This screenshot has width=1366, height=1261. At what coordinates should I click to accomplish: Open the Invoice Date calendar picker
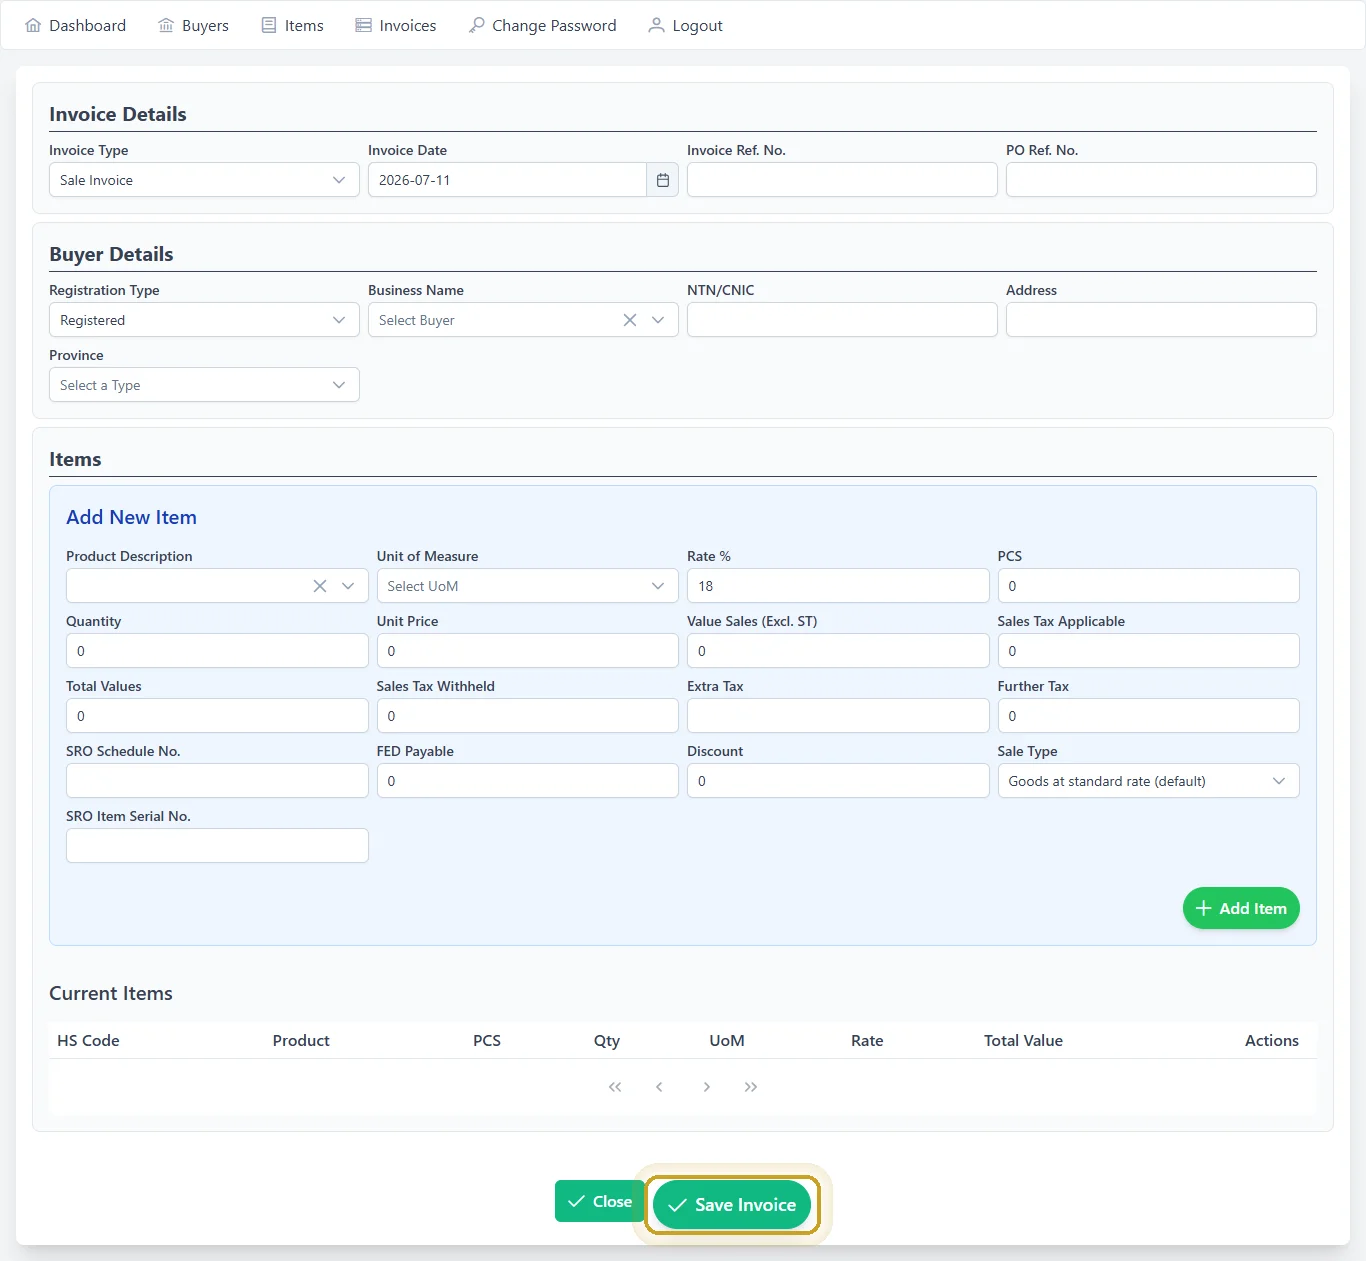click(662, 180)
